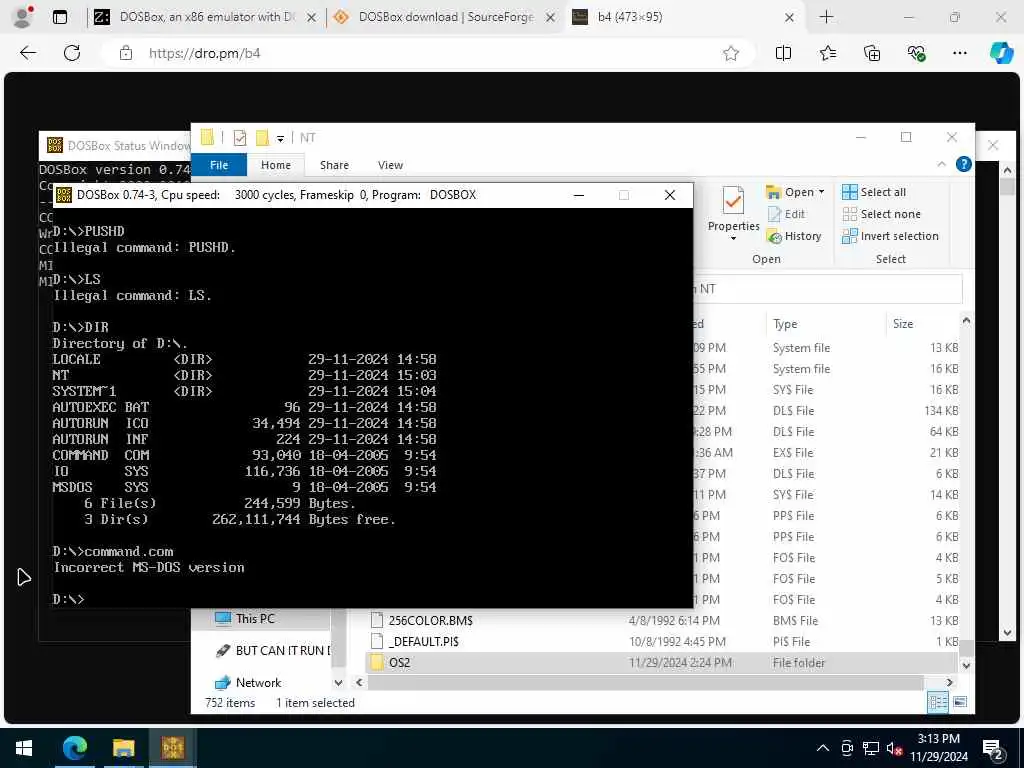
Task: Open the notification center icon
Action: point(993,750)
